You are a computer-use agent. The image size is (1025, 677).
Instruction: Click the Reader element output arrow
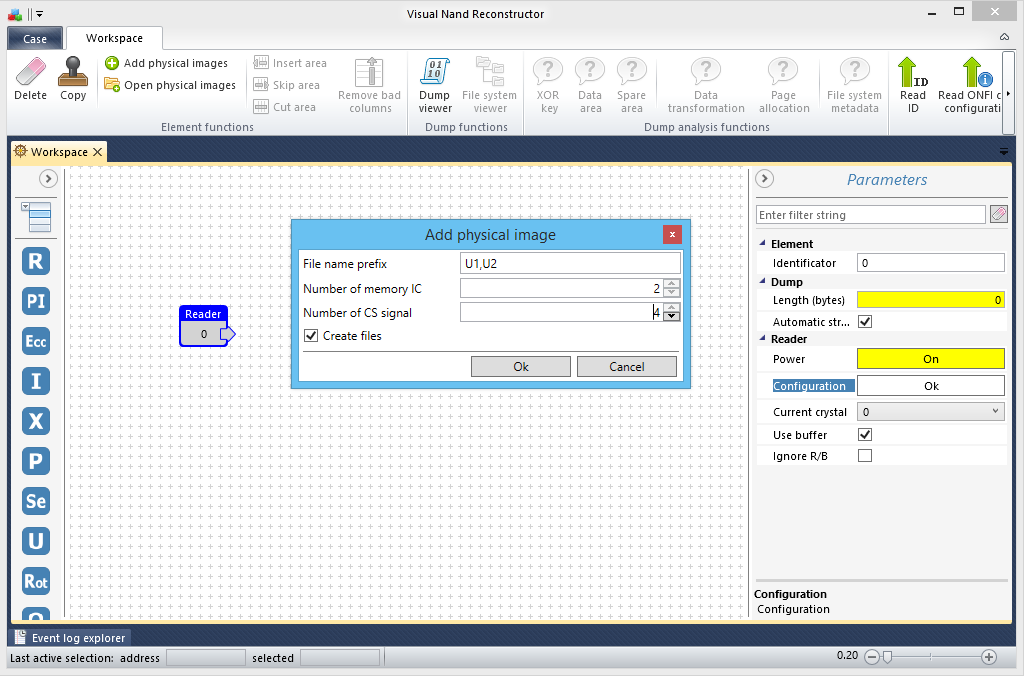[227, 335]
